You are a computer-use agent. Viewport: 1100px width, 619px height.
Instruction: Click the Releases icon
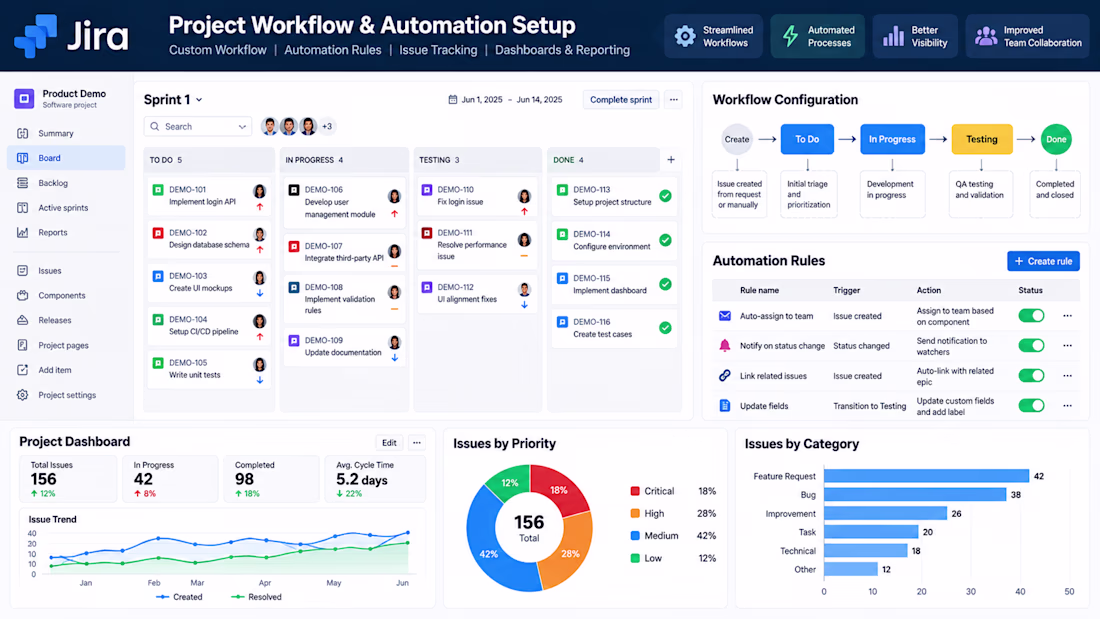pos(22,320)
